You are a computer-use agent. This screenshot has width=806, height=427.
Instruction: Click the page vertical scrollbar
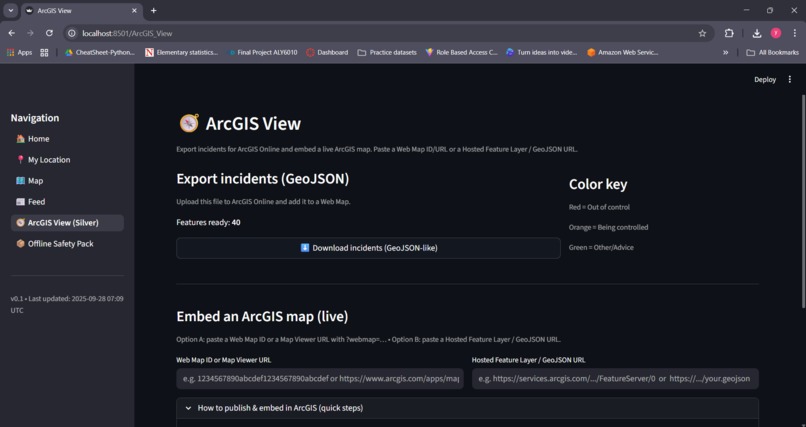[803, 201]
